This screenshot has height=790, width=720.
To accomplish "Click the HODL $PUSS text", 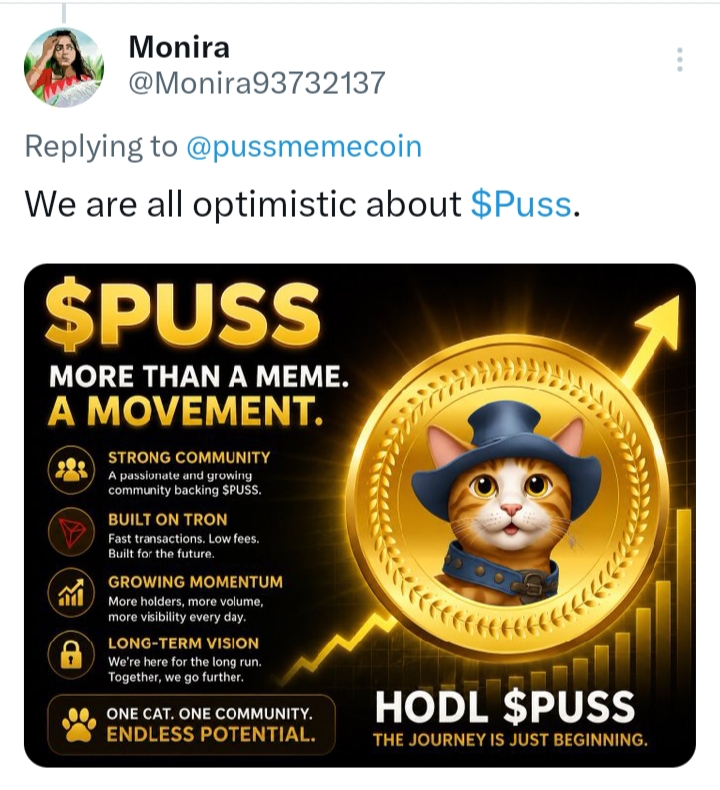I will pos(505,706).
